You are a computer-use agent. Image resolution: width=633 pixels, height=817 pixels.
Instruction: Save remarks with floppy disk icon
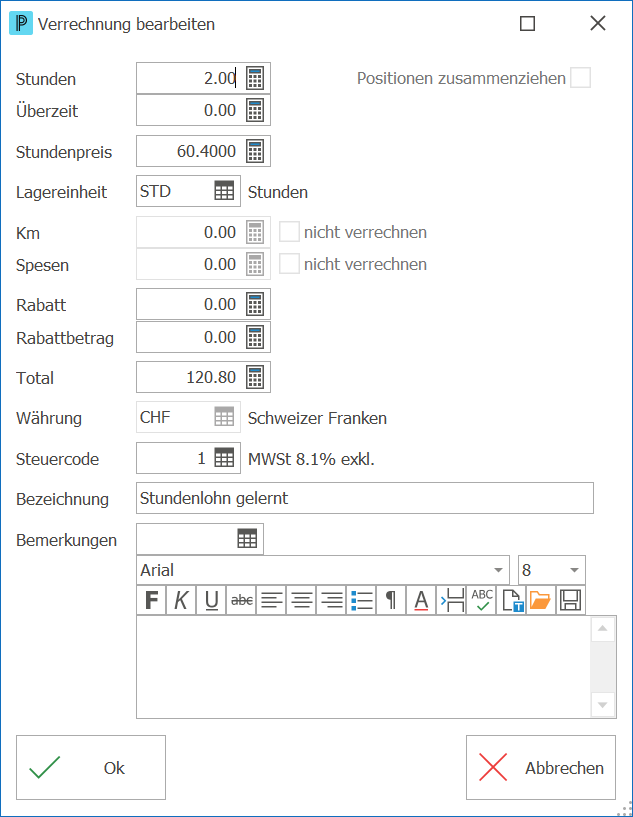pyautogui.click(x=570, y=600)
